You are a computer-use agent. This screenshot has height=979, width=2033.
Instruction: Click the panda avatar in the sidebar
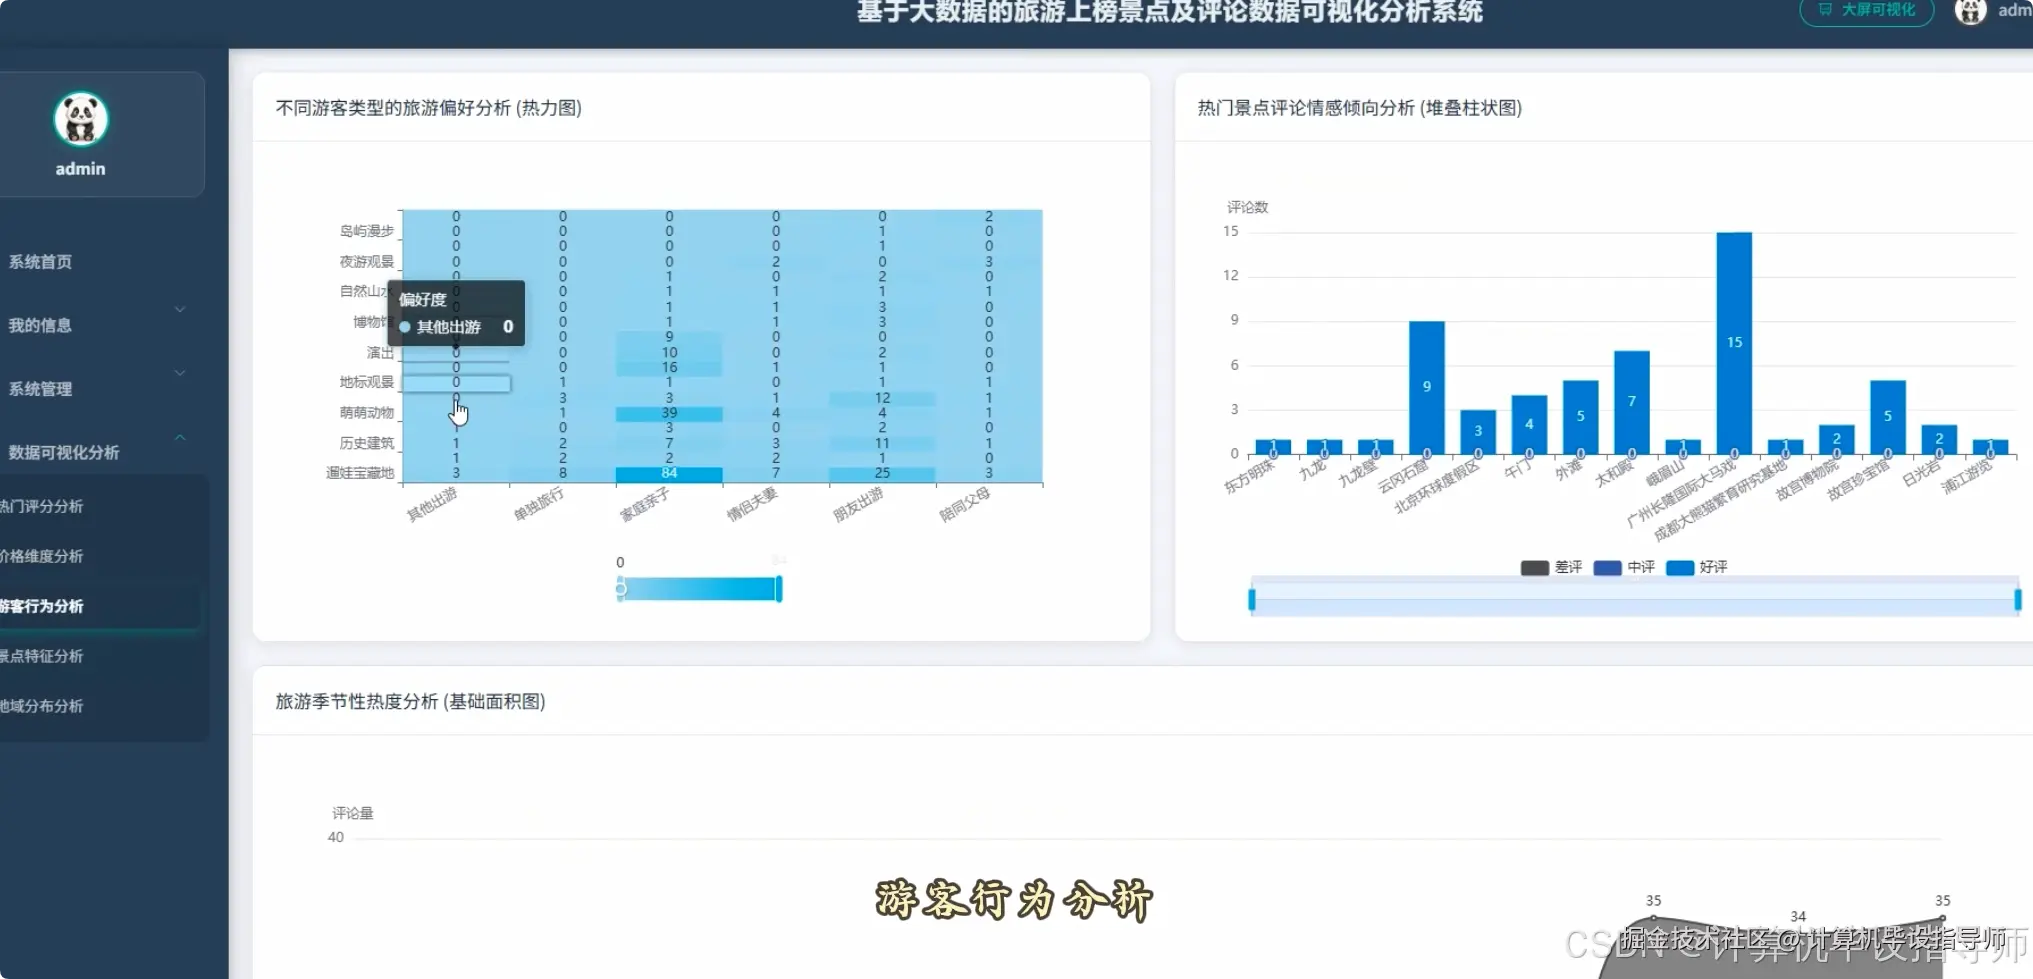tap(80, 120)
